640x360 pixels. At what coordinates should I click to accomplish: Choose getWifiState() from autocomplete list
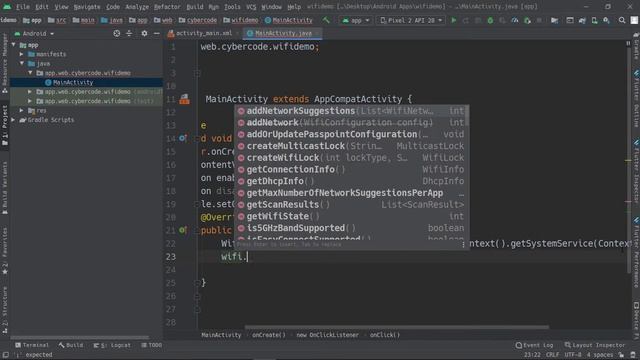point(351,216)
